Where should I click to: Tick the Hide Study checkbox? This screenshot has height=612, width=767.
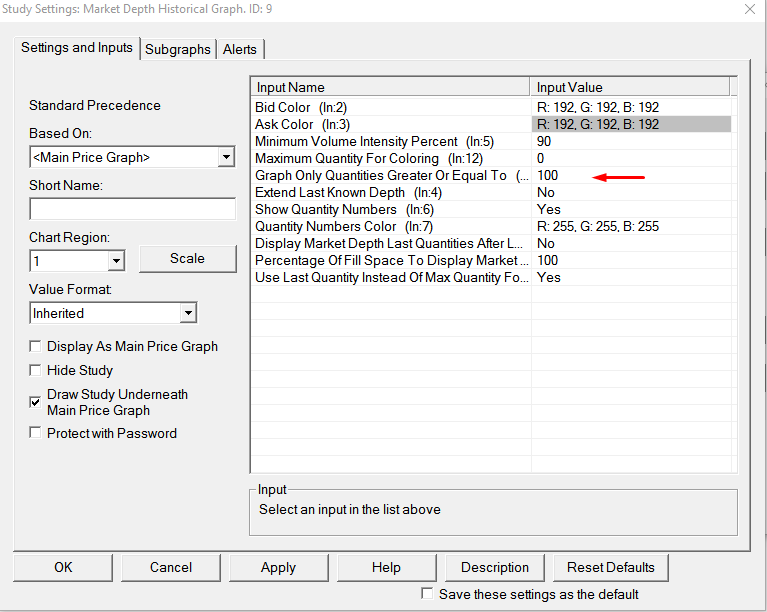click(x=35, y=370)
